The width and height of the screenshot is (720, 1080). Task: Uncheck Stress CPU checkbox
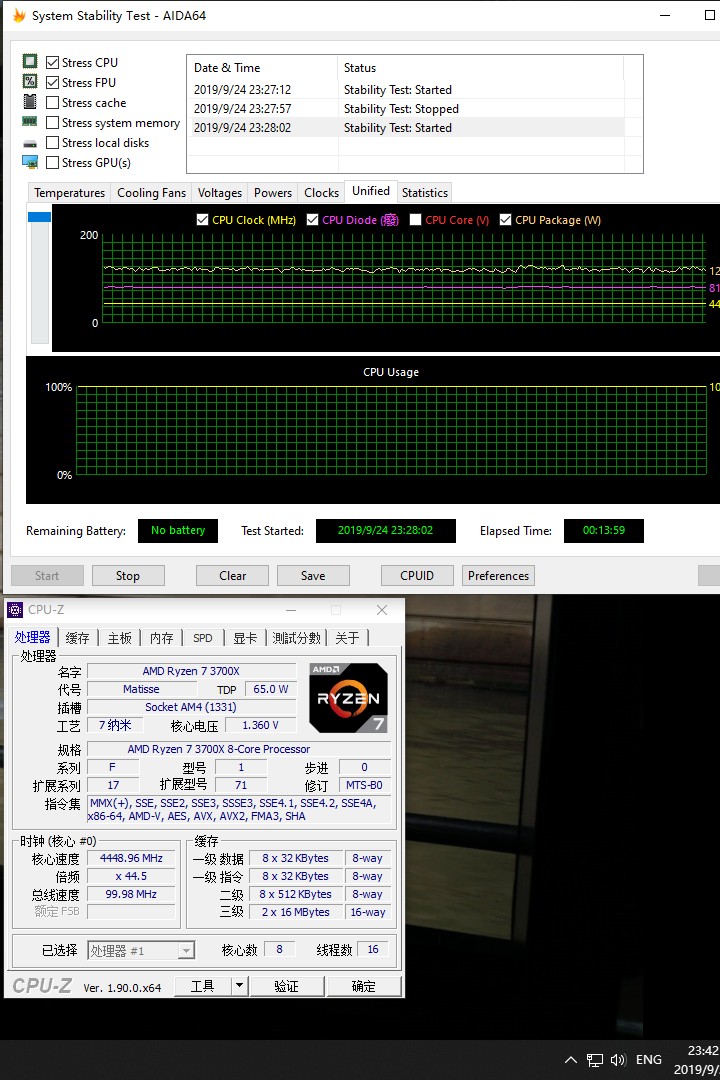[x=52, y=62]
